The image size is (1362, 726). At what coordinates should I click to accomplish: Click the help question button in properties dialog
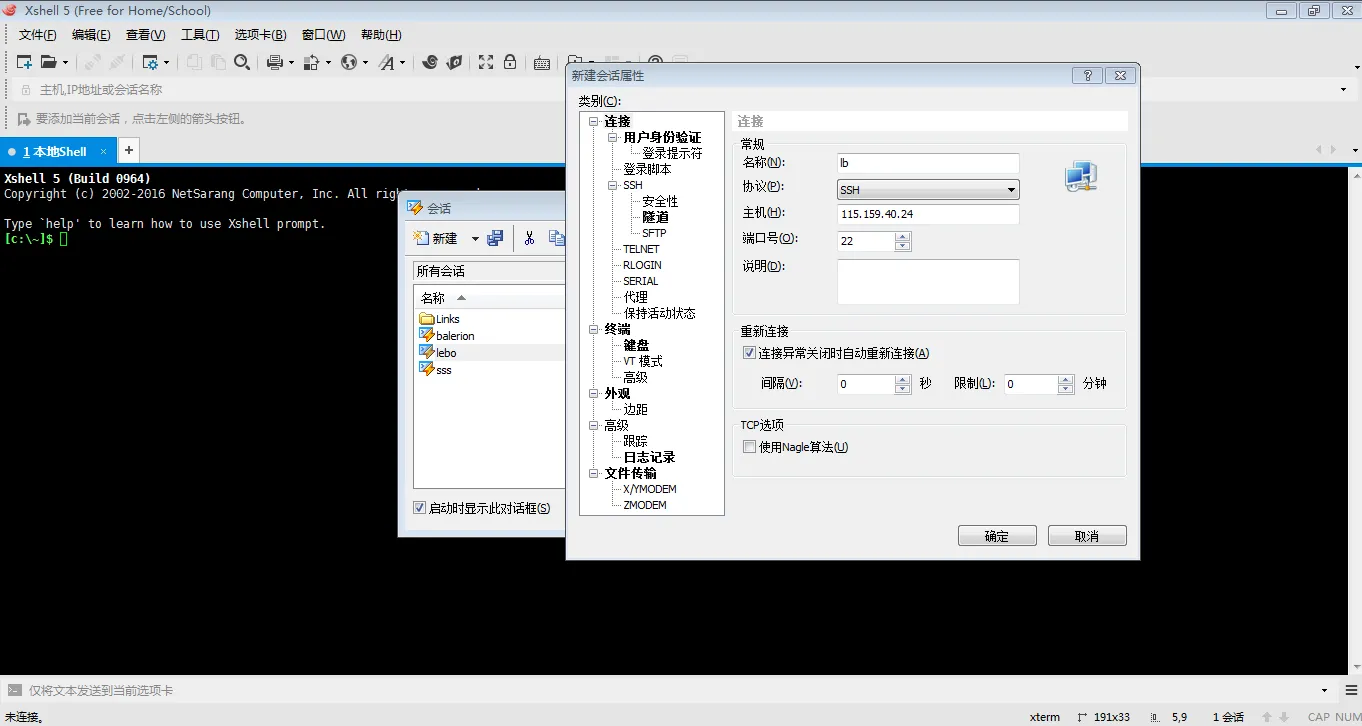[x=1087, y=75]
